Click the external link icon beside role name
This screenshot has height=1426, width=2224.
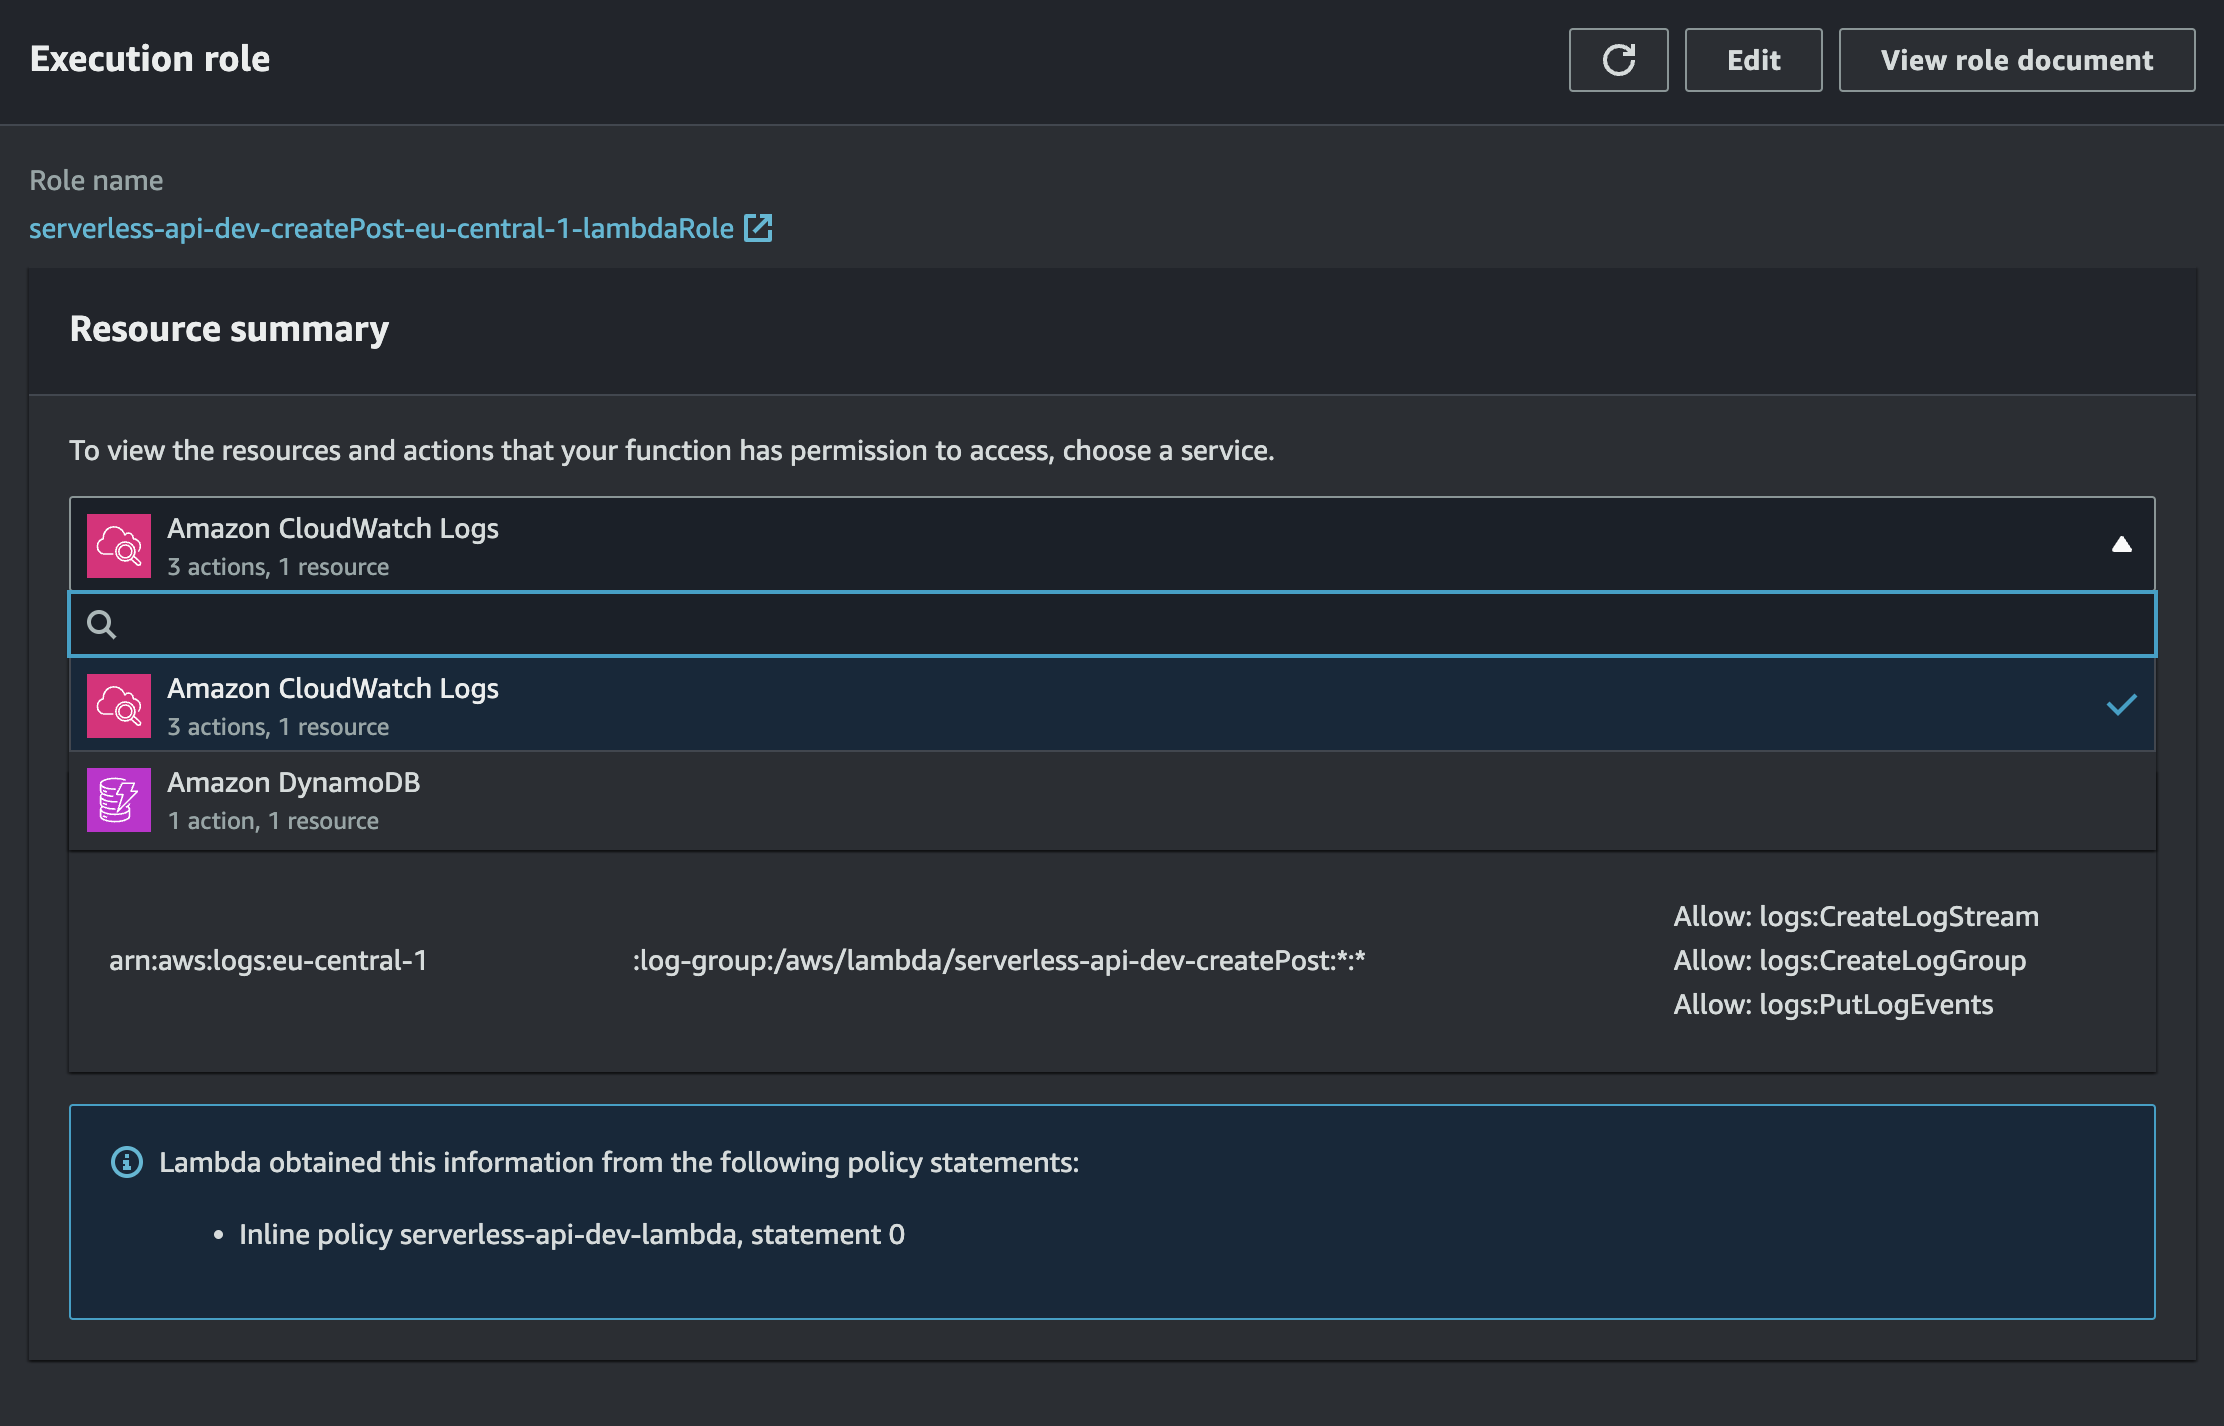point(758,228)
